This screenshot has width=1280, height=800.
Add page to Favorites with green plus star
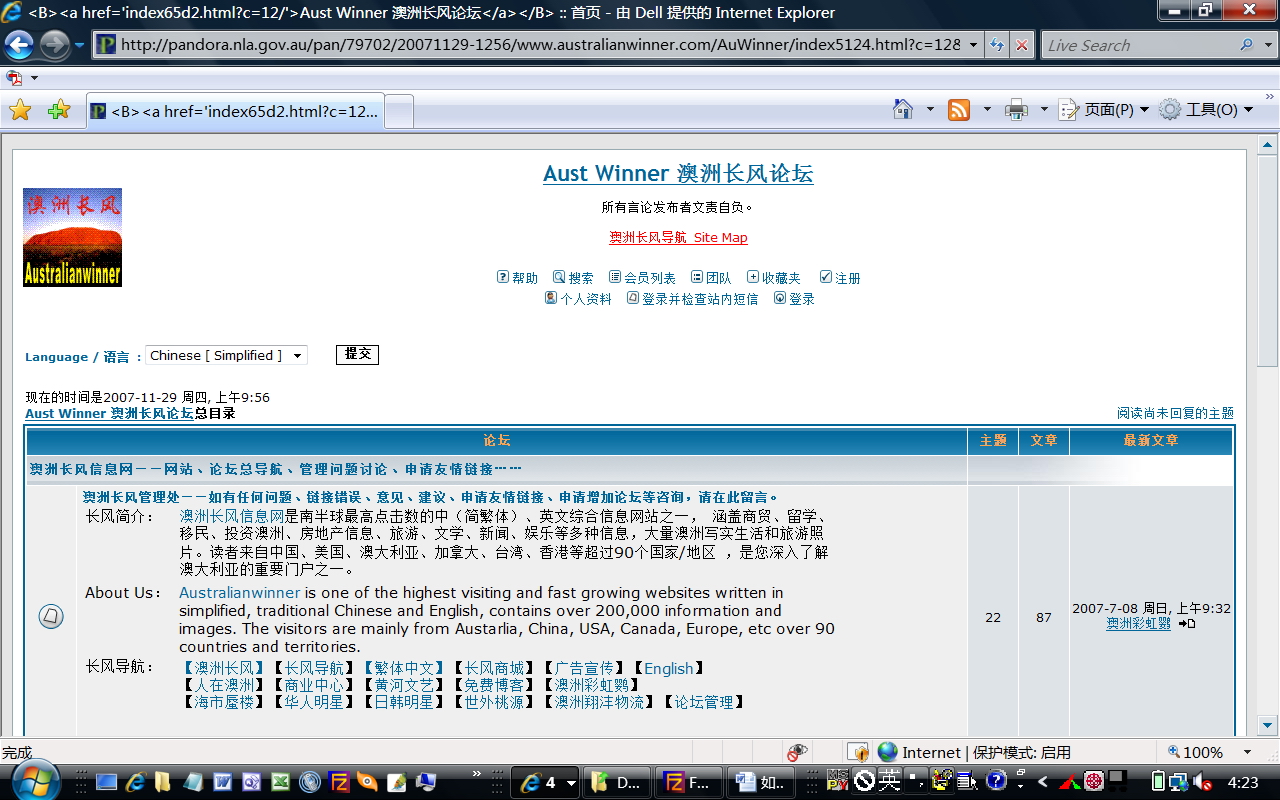59,110
